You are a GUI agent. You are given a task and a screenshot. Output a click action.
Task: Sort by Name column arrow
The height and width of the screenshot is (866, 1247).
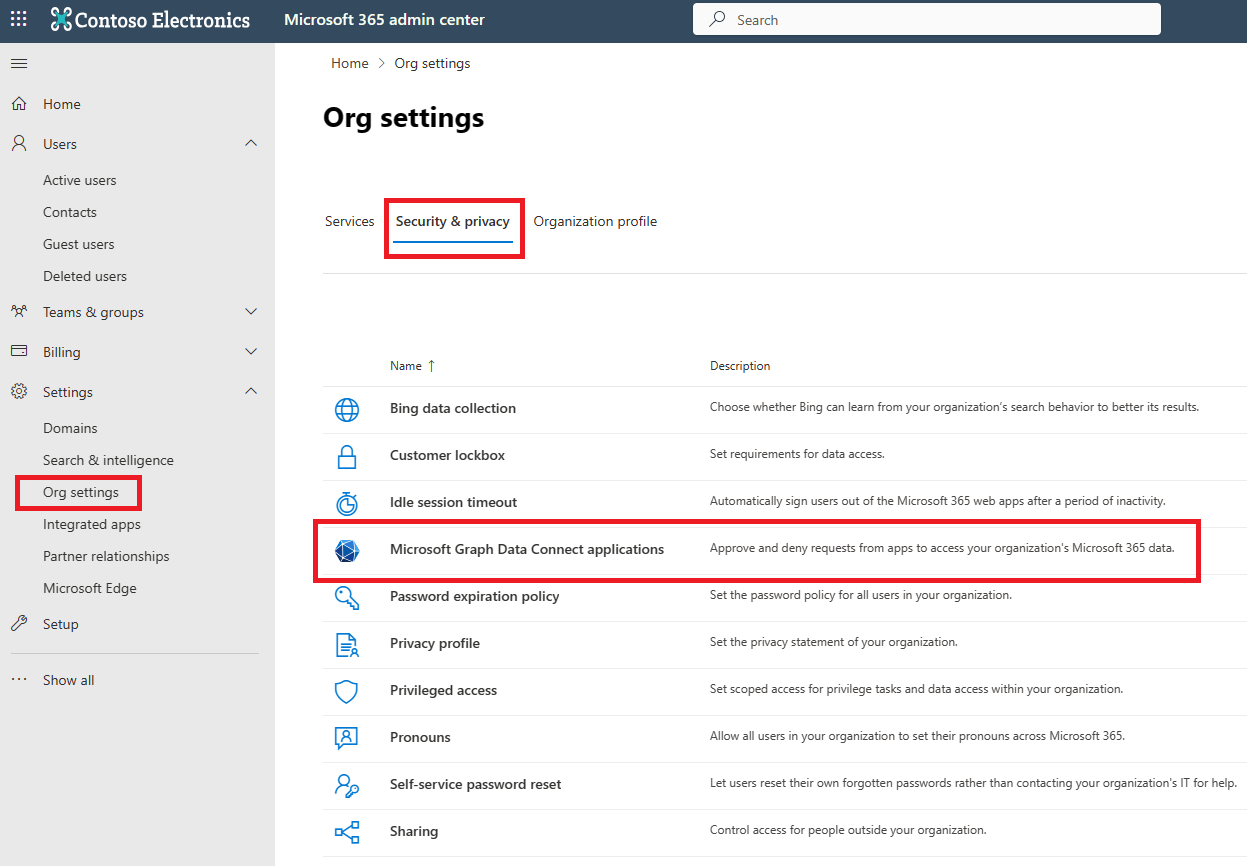point(431,366)
